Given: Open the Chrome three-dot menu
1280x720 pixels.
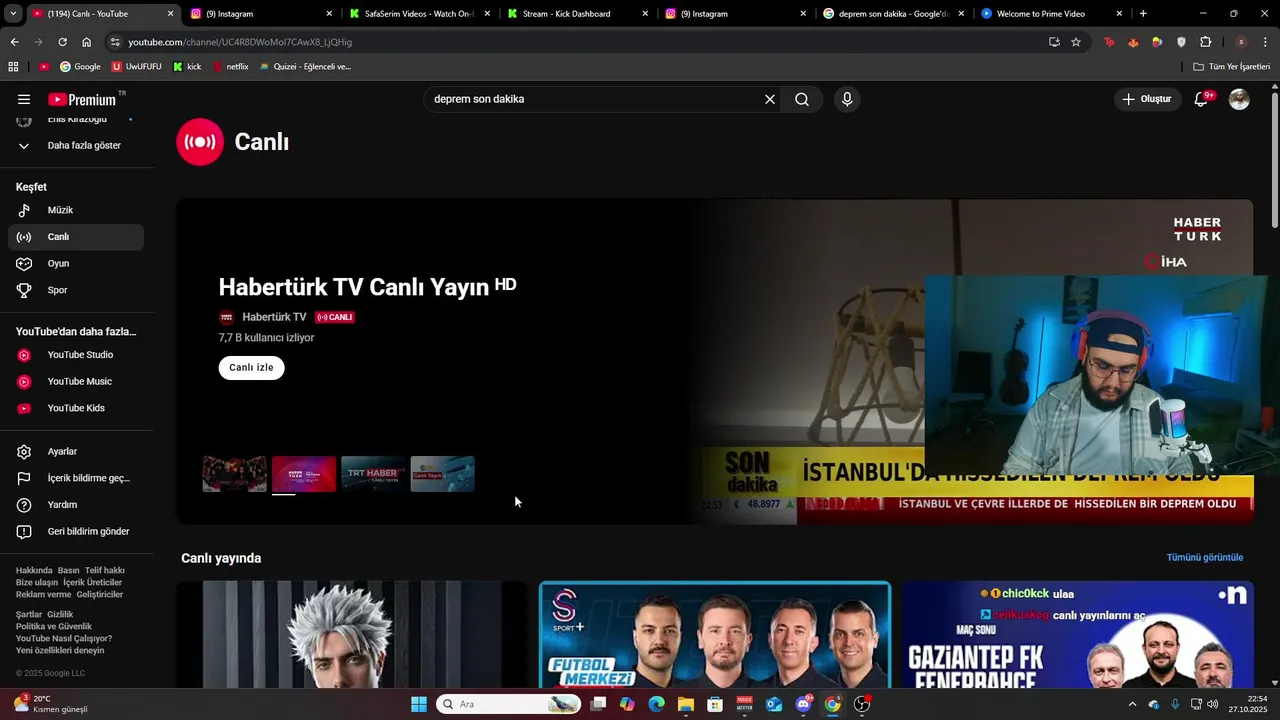Looking at the screenshot, I should [1266, 42].
